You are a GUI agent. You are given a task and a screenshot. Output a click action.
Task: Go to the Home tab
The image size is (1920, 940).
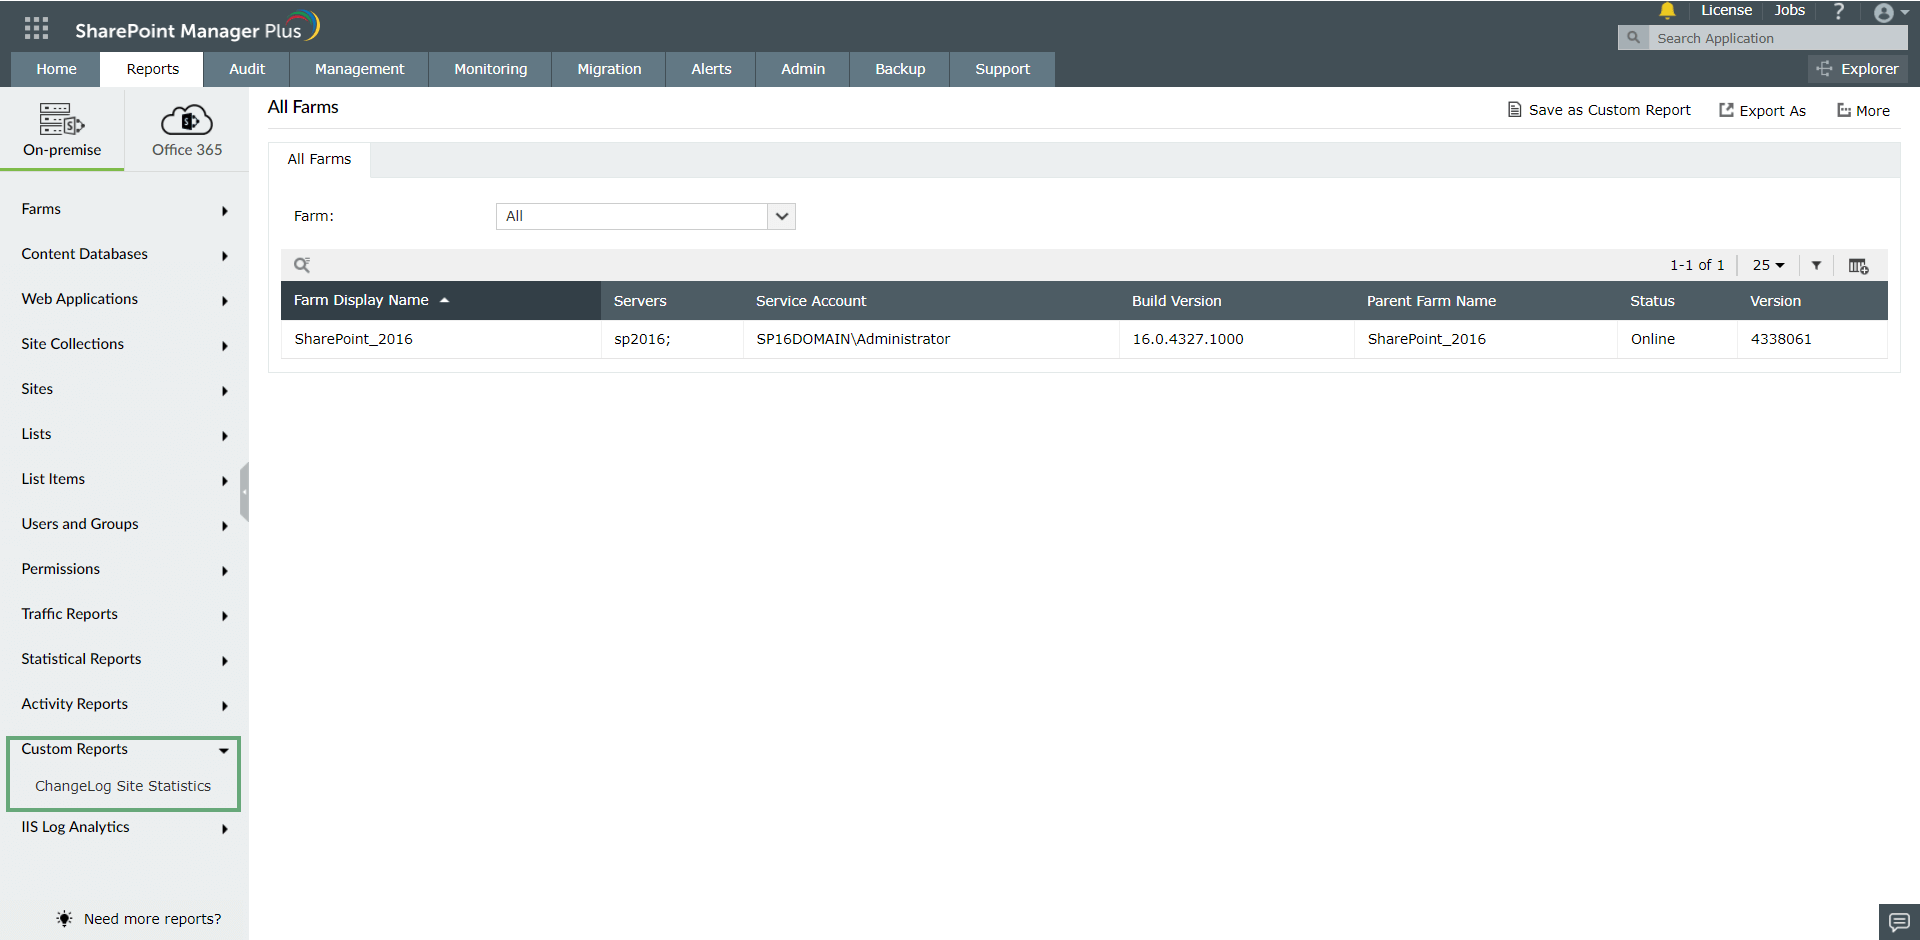coord(56,69)
